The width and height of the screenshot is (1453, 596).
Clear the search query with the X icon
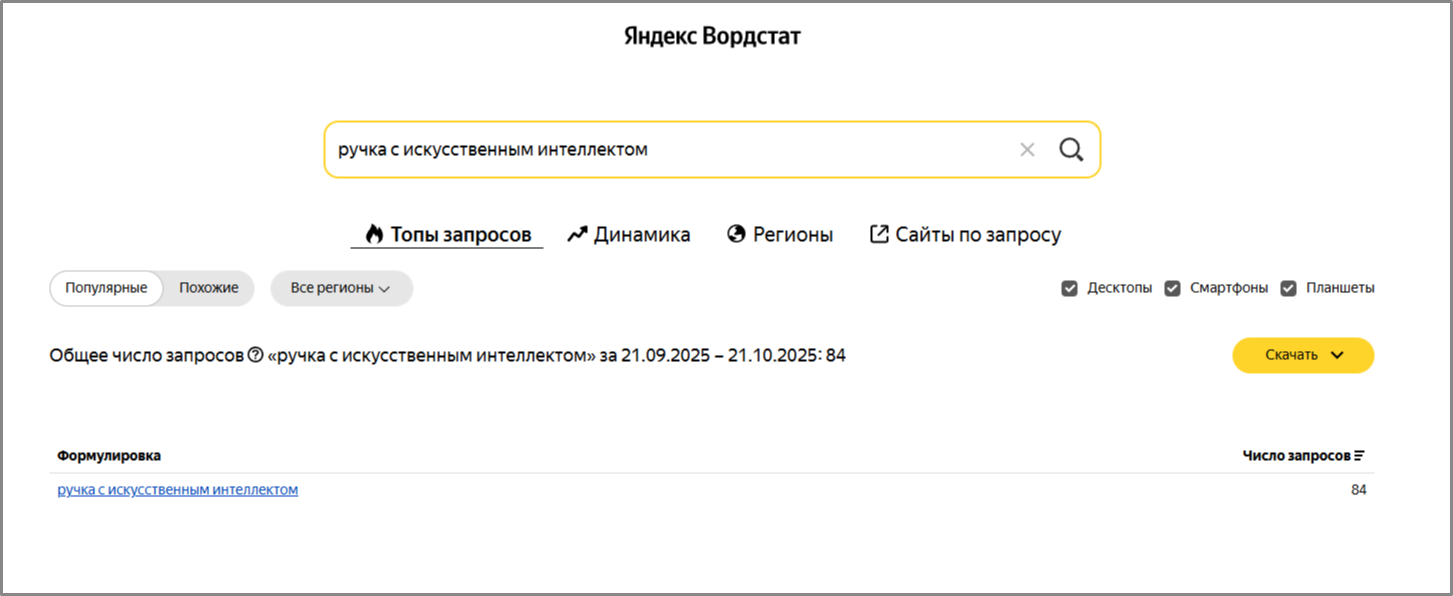click(1027, 150)
